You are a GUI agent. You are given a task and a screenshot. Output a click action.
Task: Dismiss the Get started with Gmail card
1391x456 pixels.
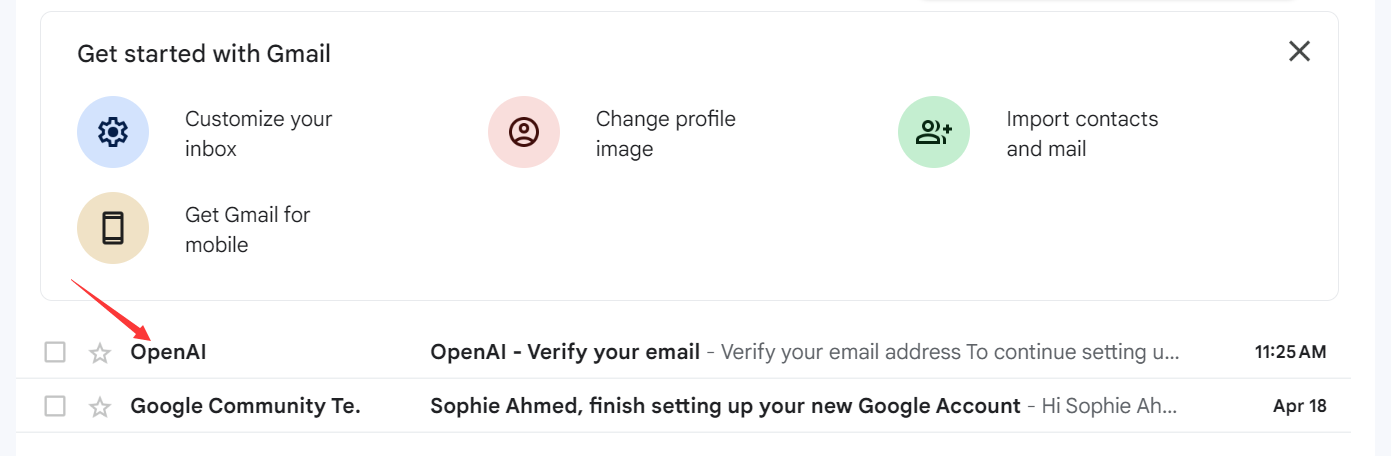(x=1299, y=51)
